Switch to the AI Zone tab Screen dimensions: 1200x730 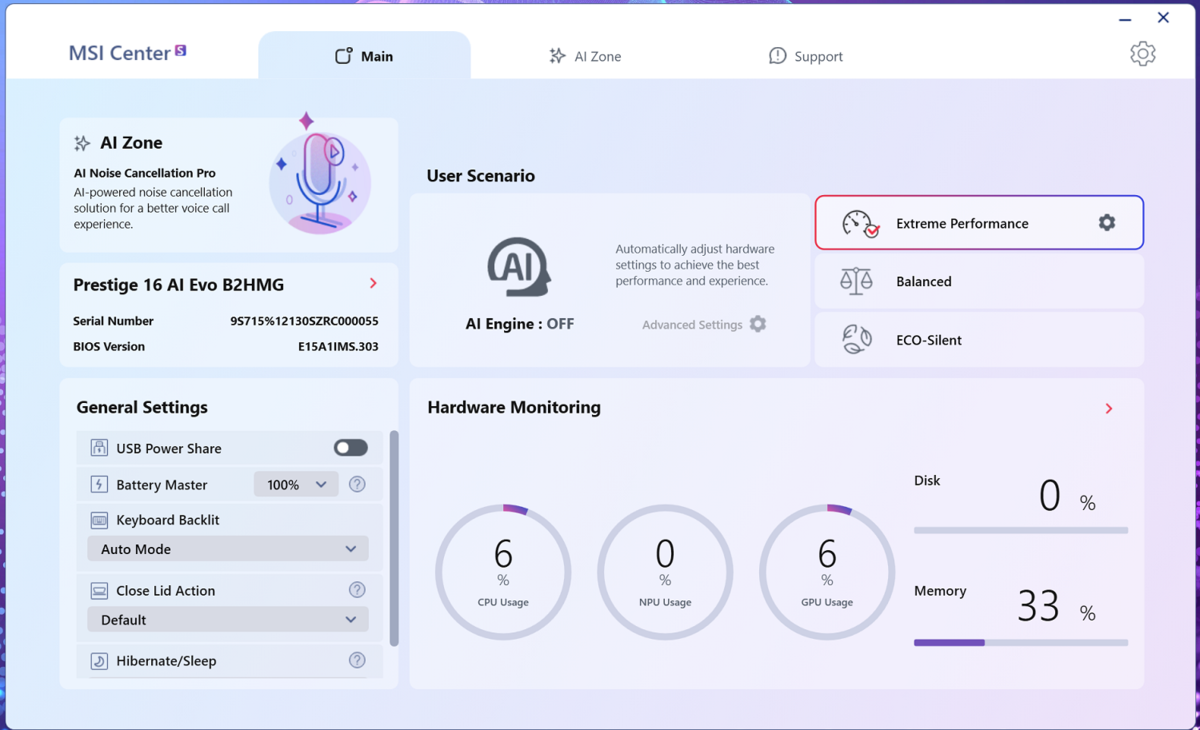tap(585, 56)
